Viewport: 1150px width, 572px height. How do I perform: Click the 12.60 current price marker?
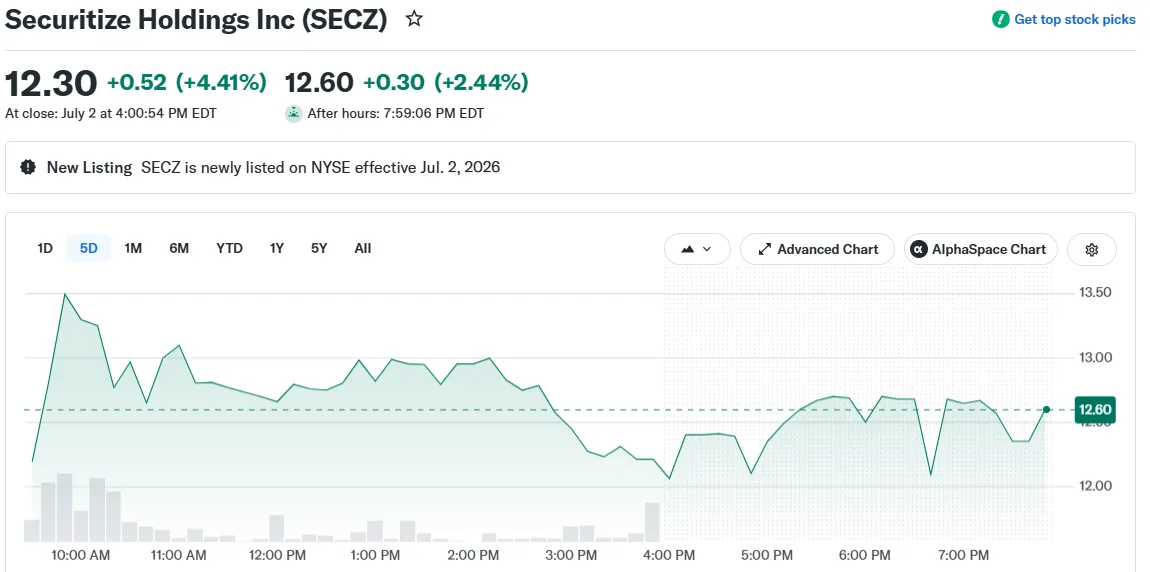click(x=1094, y=410)
